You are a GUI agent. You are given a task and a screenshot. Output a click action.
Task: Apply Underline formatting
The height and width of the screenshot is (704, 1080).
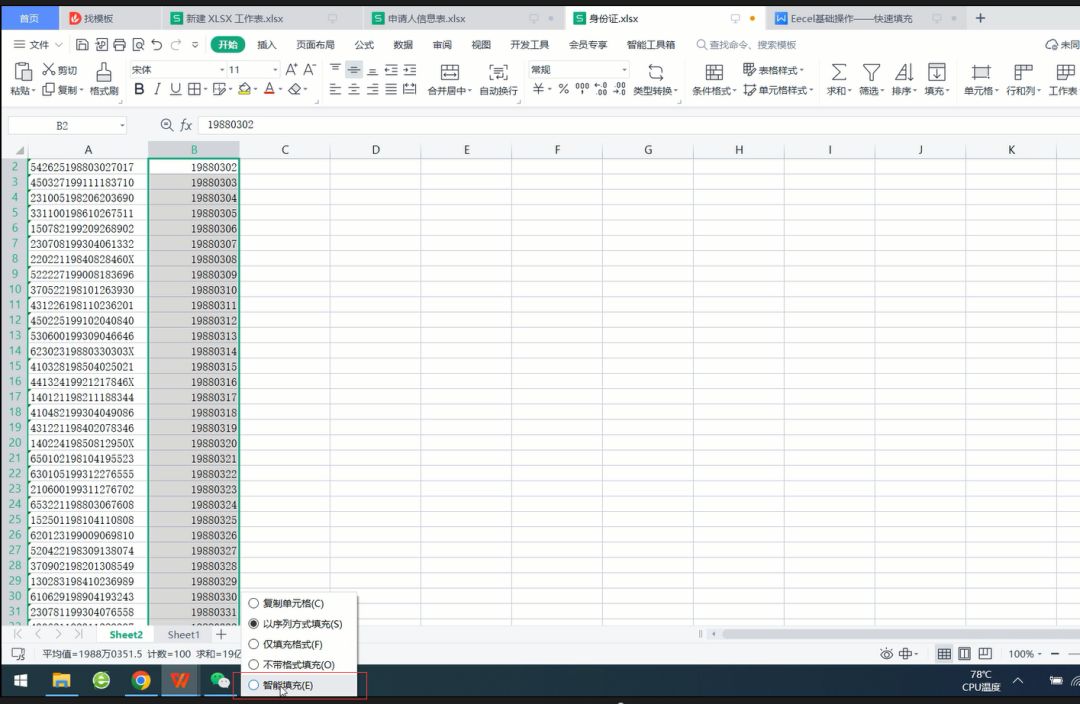[175, 89]
